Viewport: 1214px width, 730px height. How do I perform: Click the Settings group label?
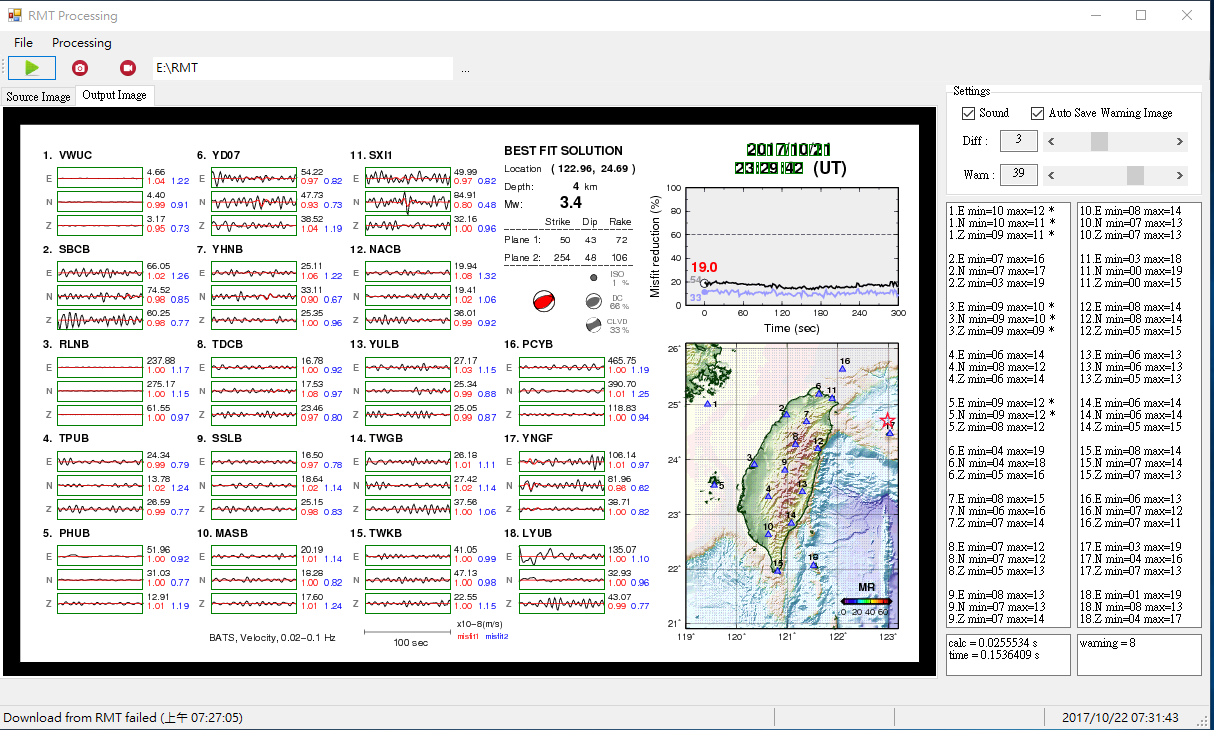click(971, 91)
